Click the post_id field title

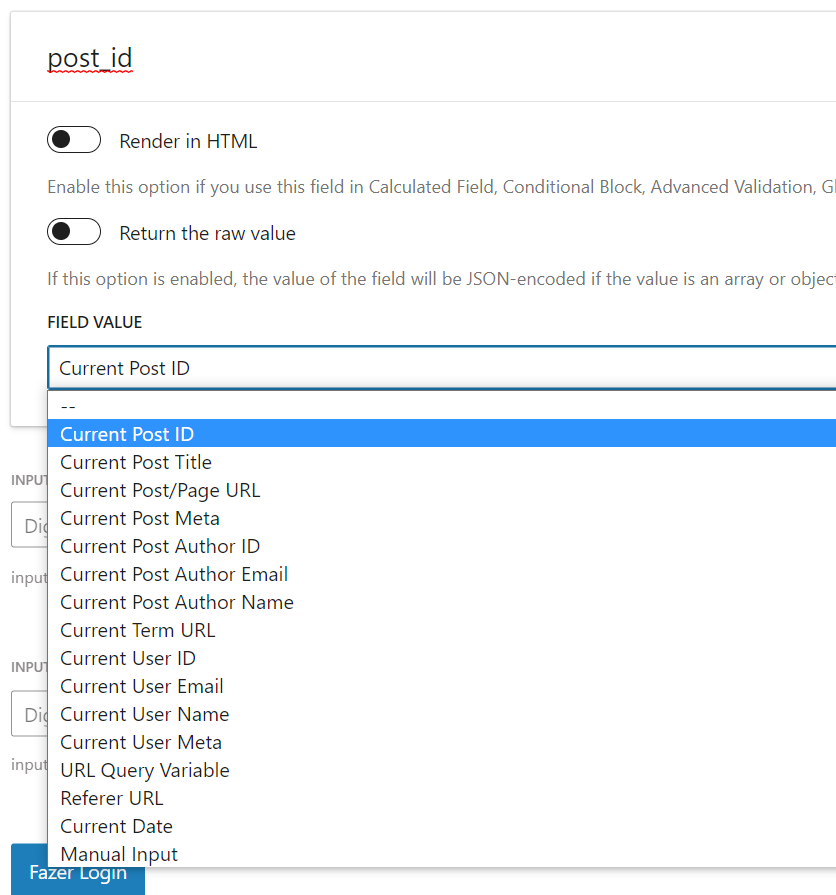(90, 59)
